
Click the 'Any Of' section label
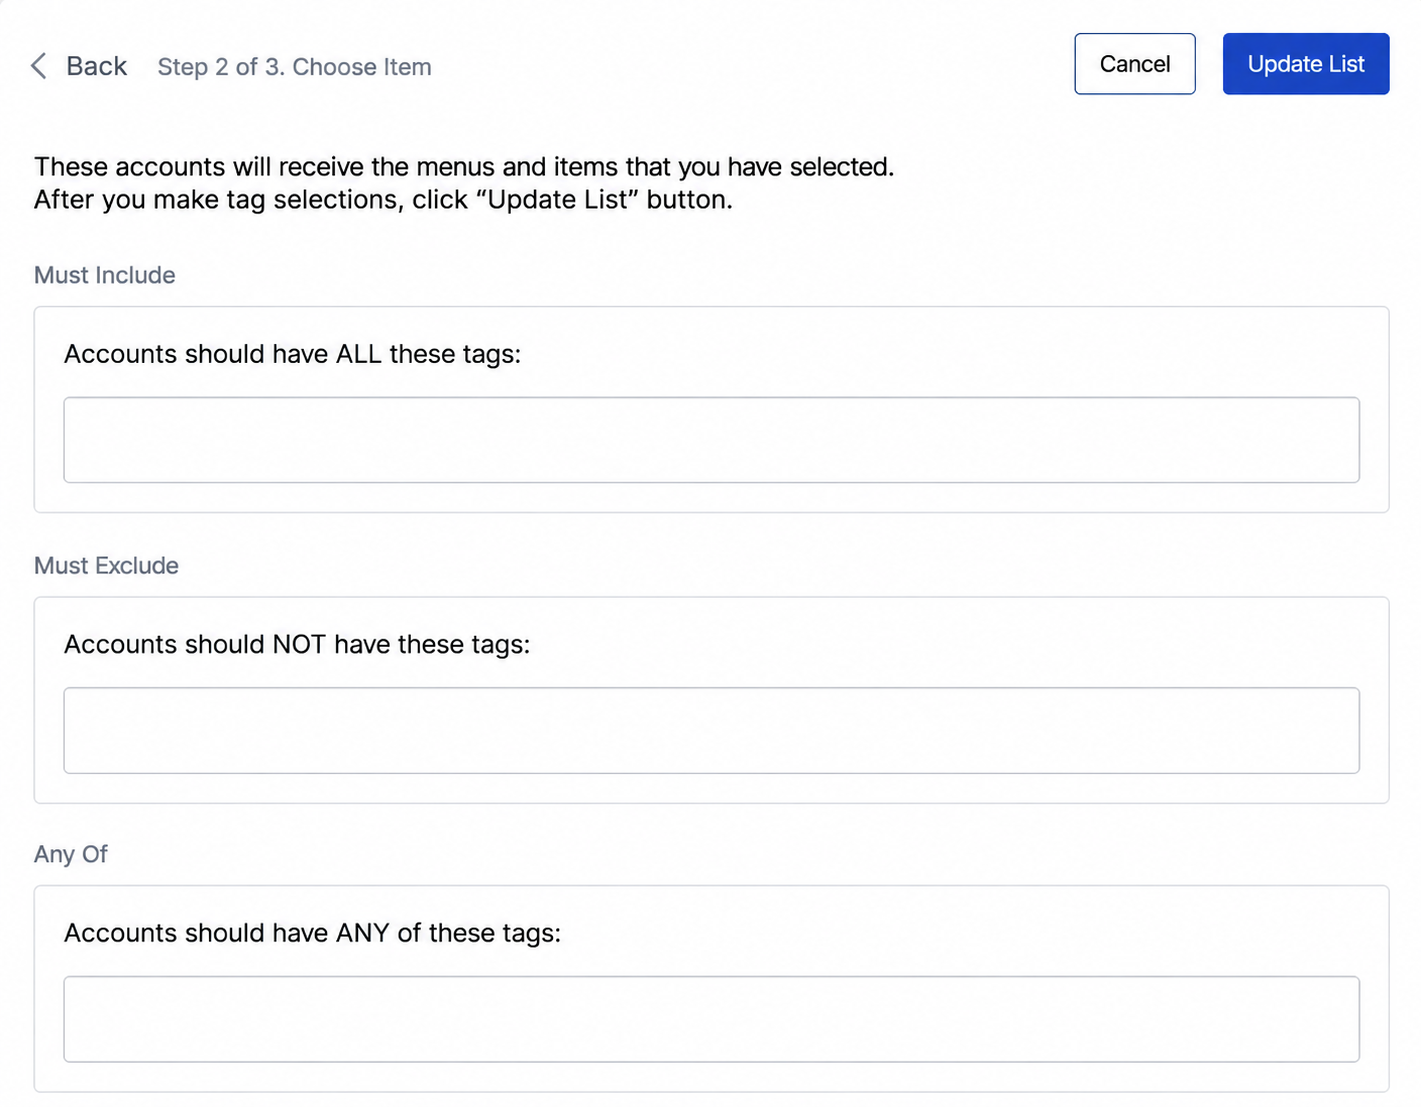click(x=70, y=854)
